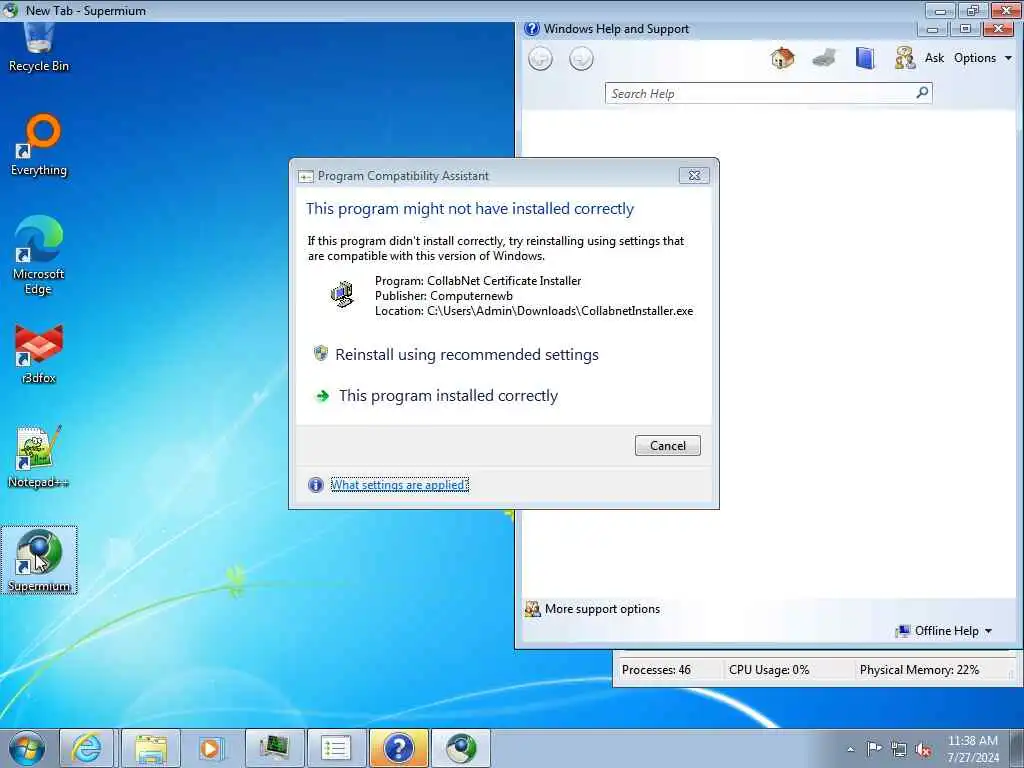Click the CollabNet installer program icon
This screenshot has height=768, width=1024.
click(342, 295)
